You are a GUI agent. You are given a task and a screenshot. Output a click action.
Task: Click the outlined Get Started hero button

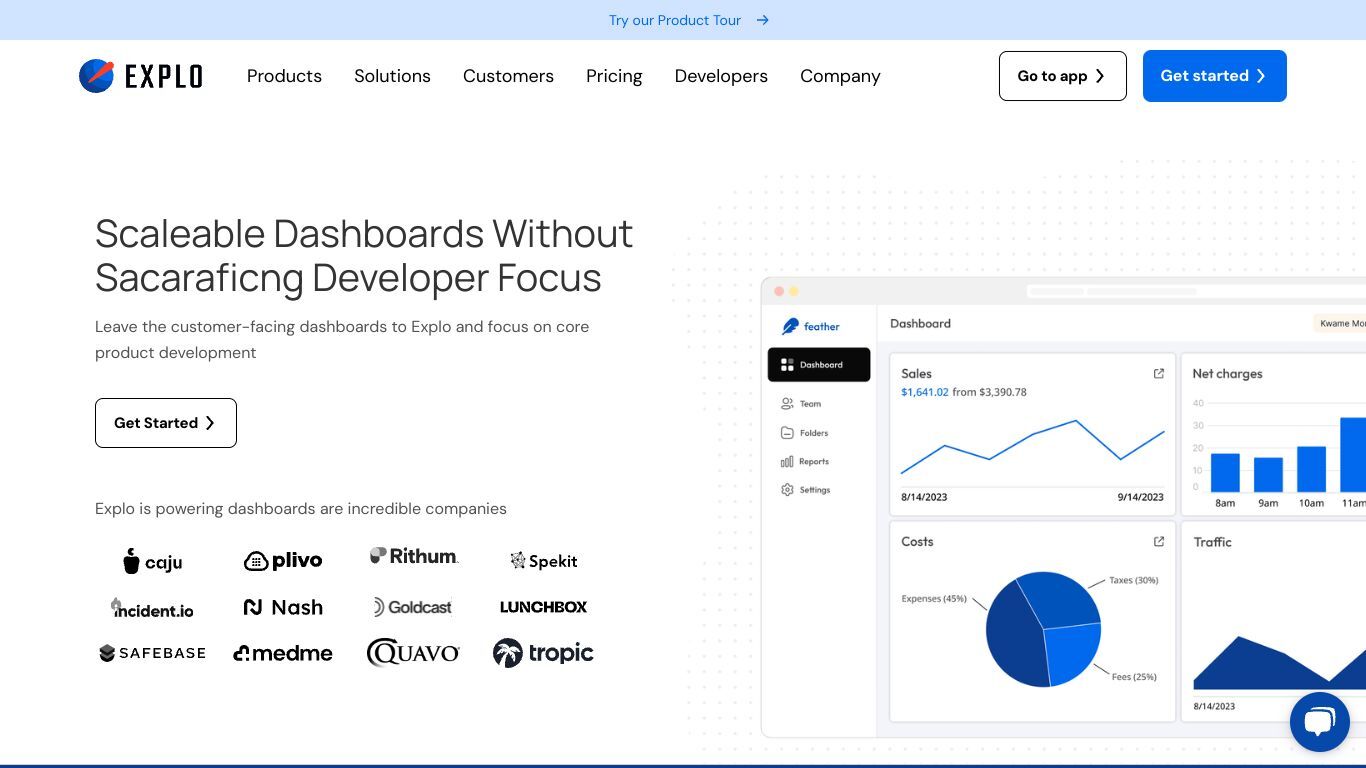coord(166,423)
